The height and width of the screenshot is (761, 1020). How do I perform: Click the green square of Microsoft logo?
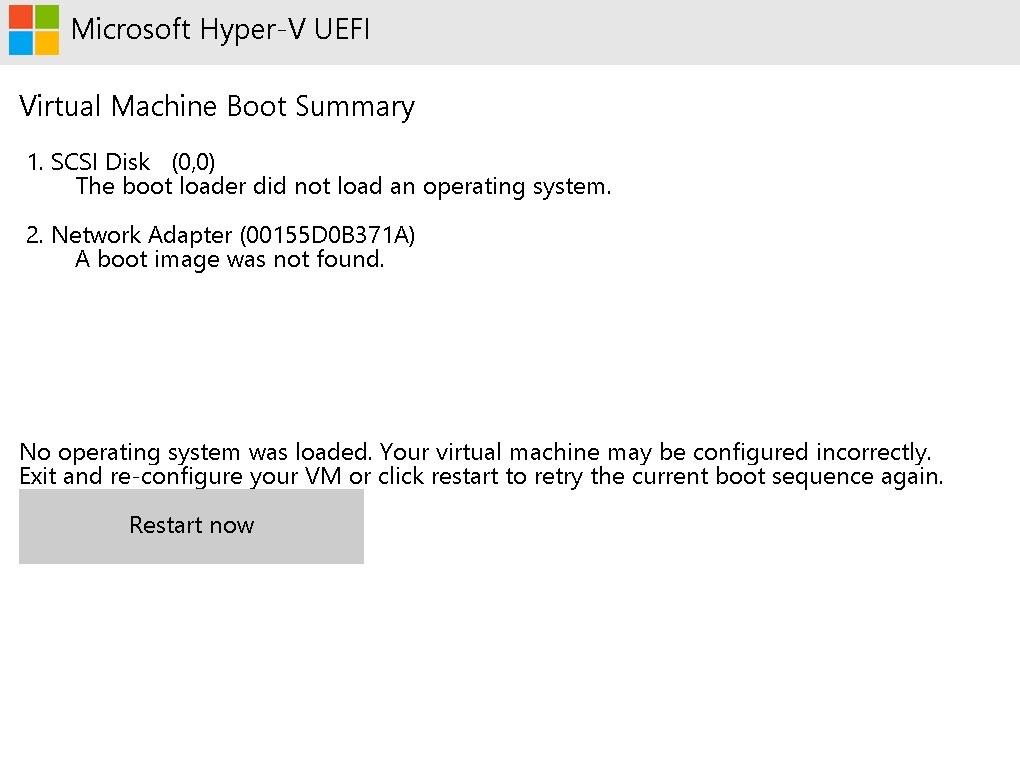pyautogui.click(x=47, y=16)
